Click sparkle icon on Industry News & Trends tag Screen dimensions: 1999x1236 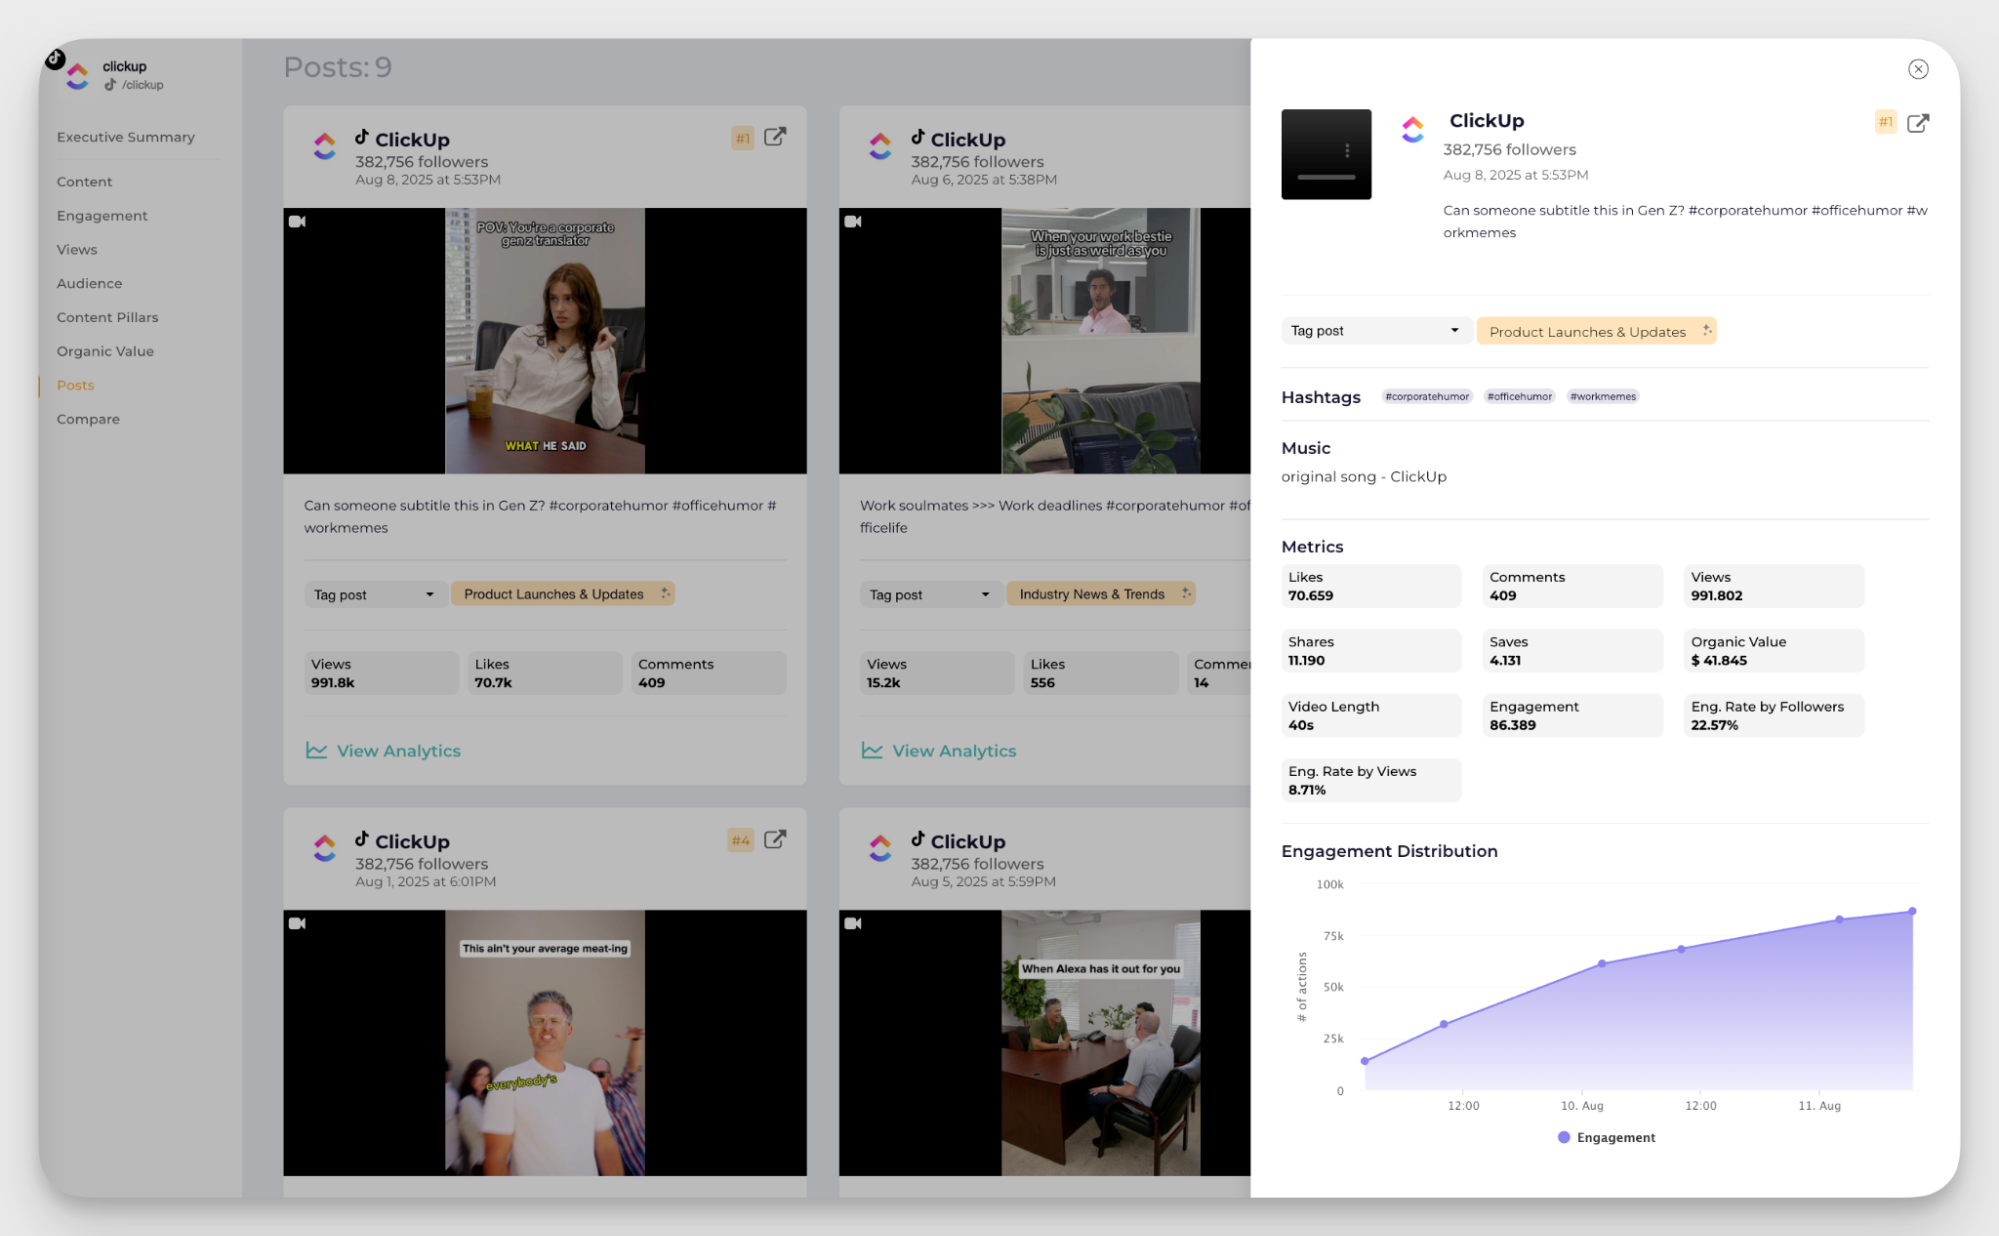click(1186, 593)
